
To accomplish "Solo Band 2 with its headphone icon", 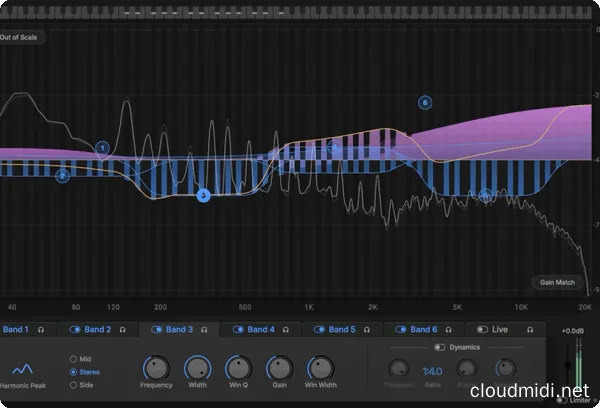I will (122, 330).
